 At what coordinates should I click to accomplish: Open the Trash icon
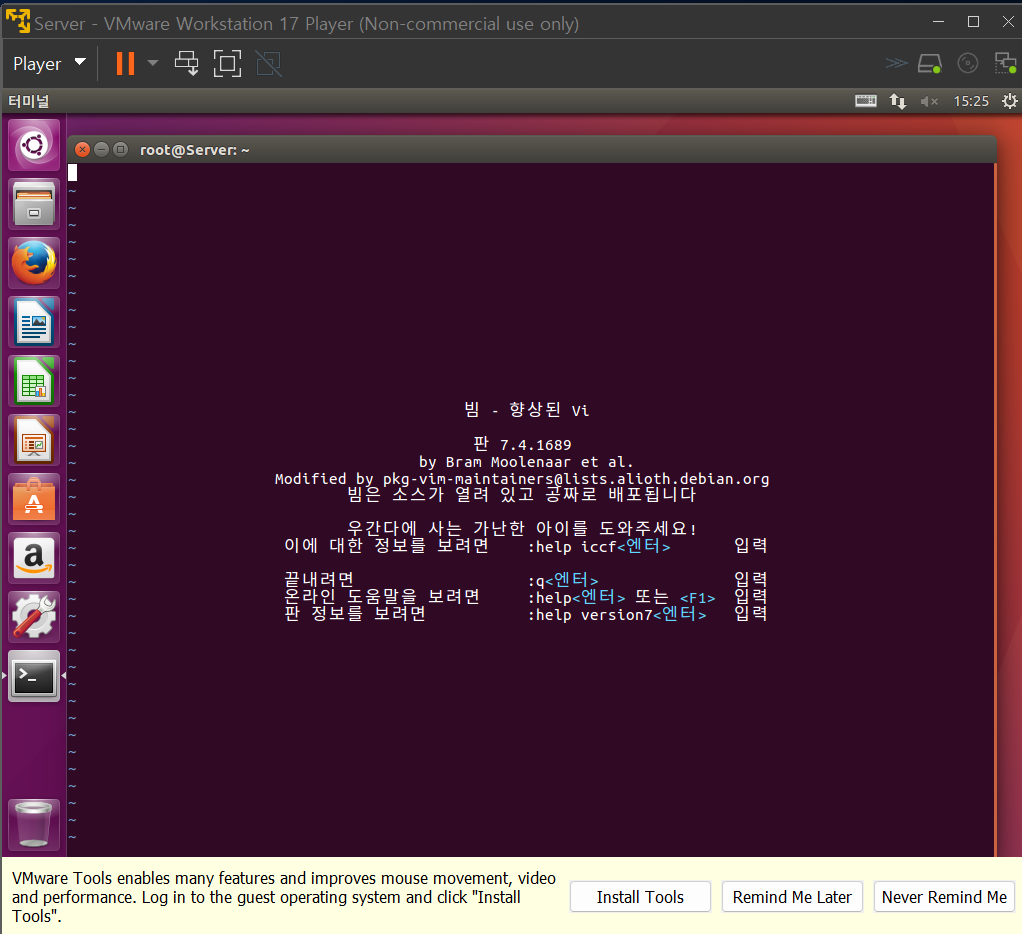coord(34,825)
